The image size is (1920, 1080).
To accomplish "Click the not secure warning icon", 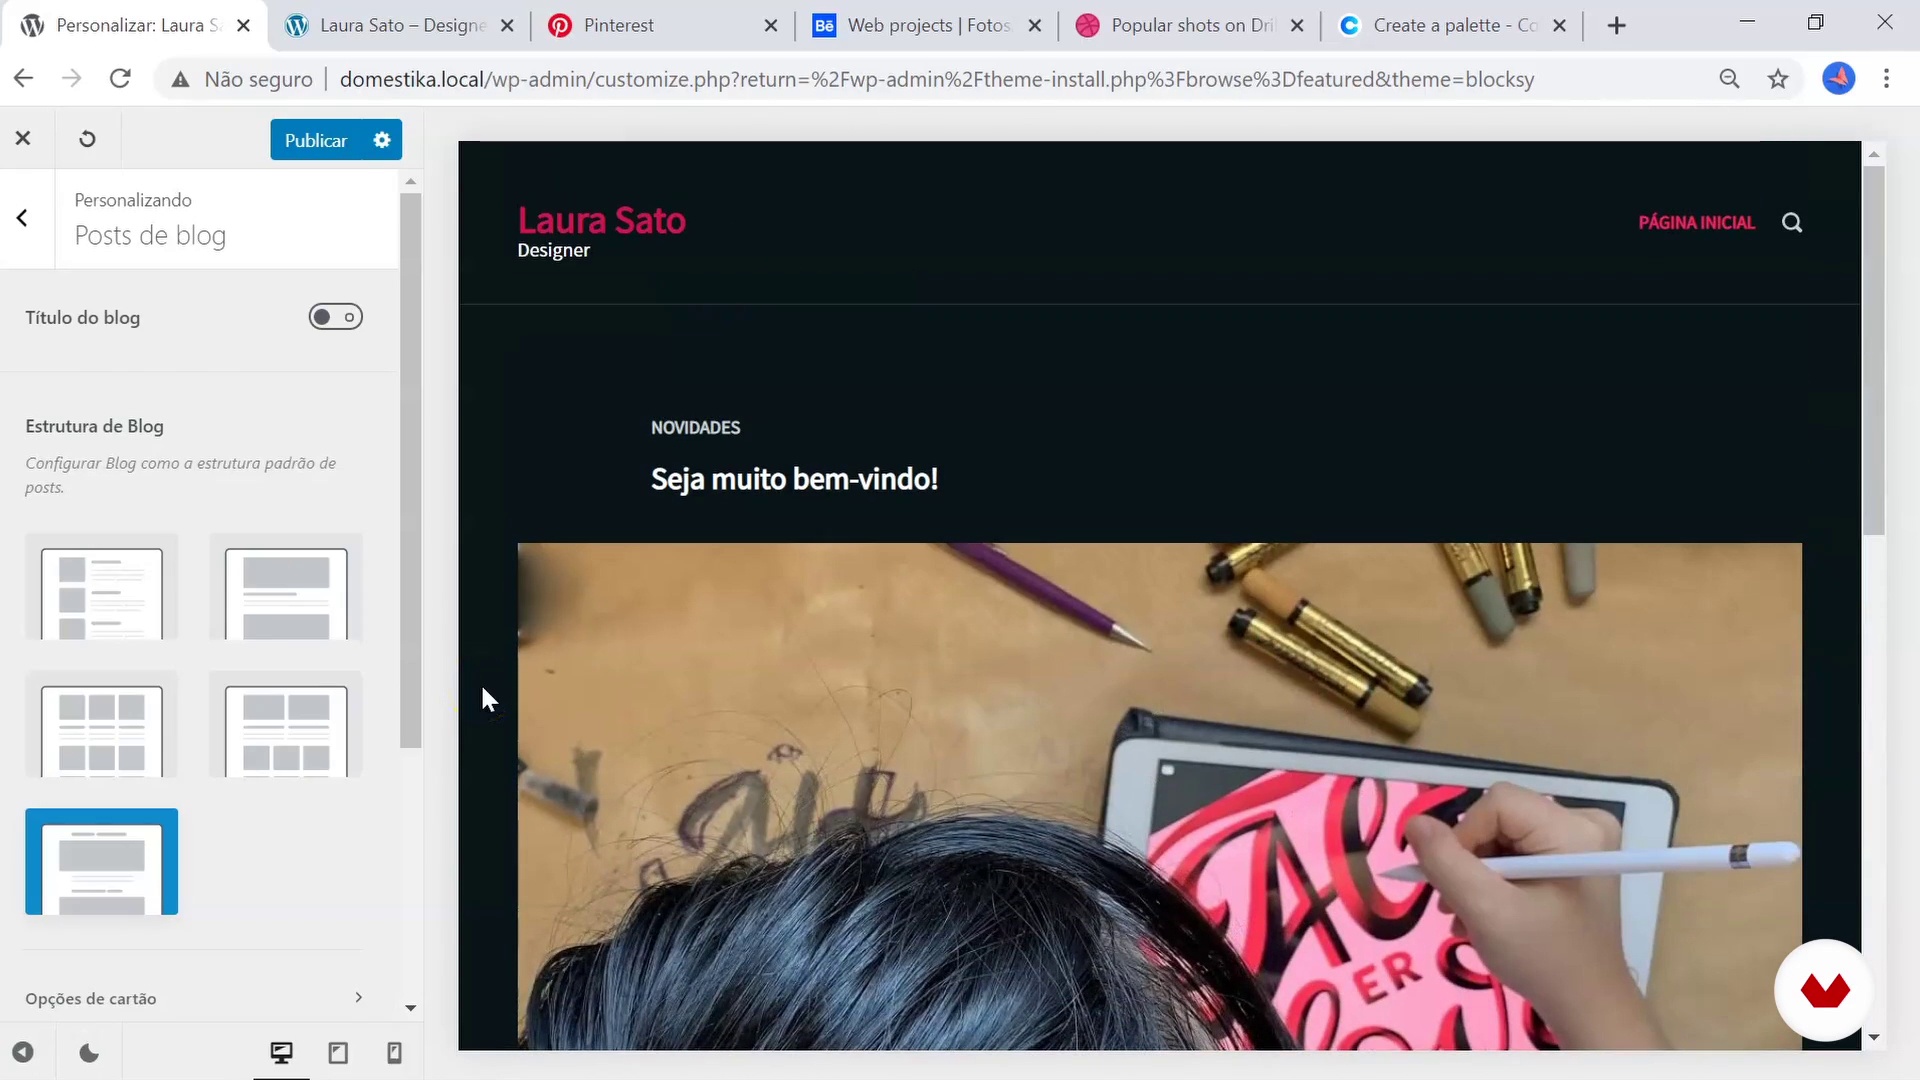I will [x=180, y=79].
